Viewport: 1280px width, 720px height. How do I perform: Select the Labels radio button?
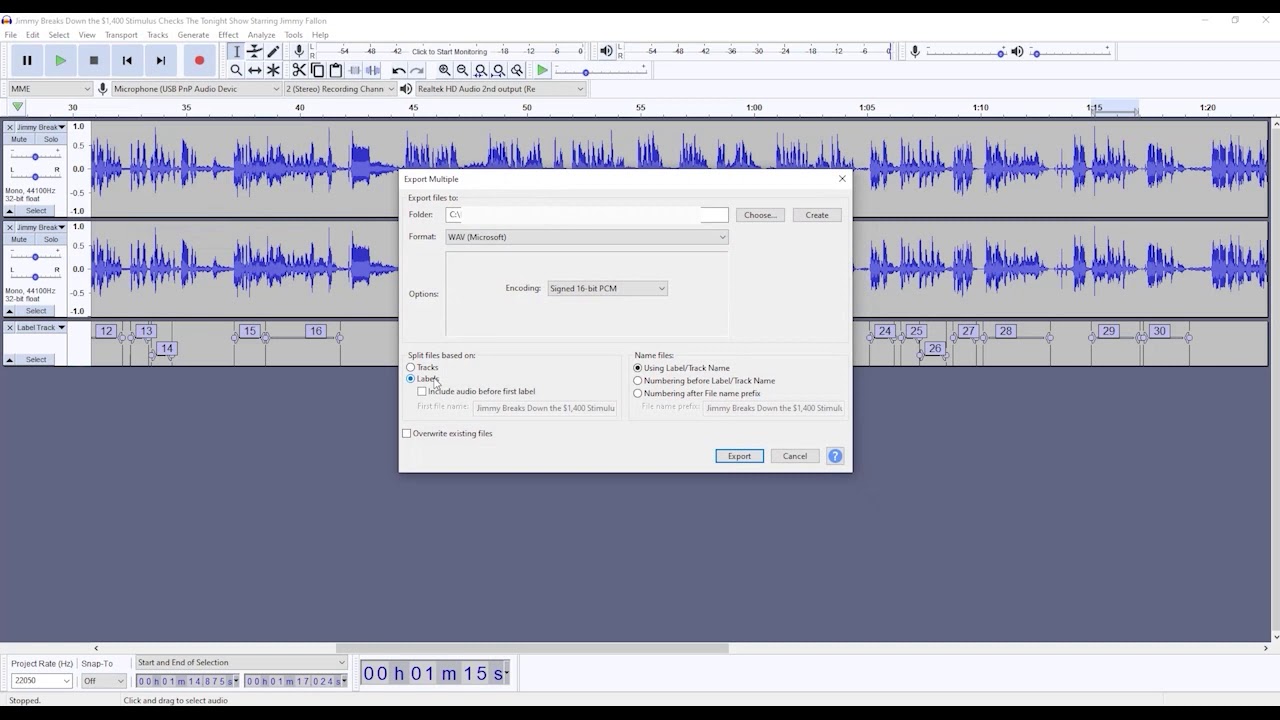click(411, 379)
